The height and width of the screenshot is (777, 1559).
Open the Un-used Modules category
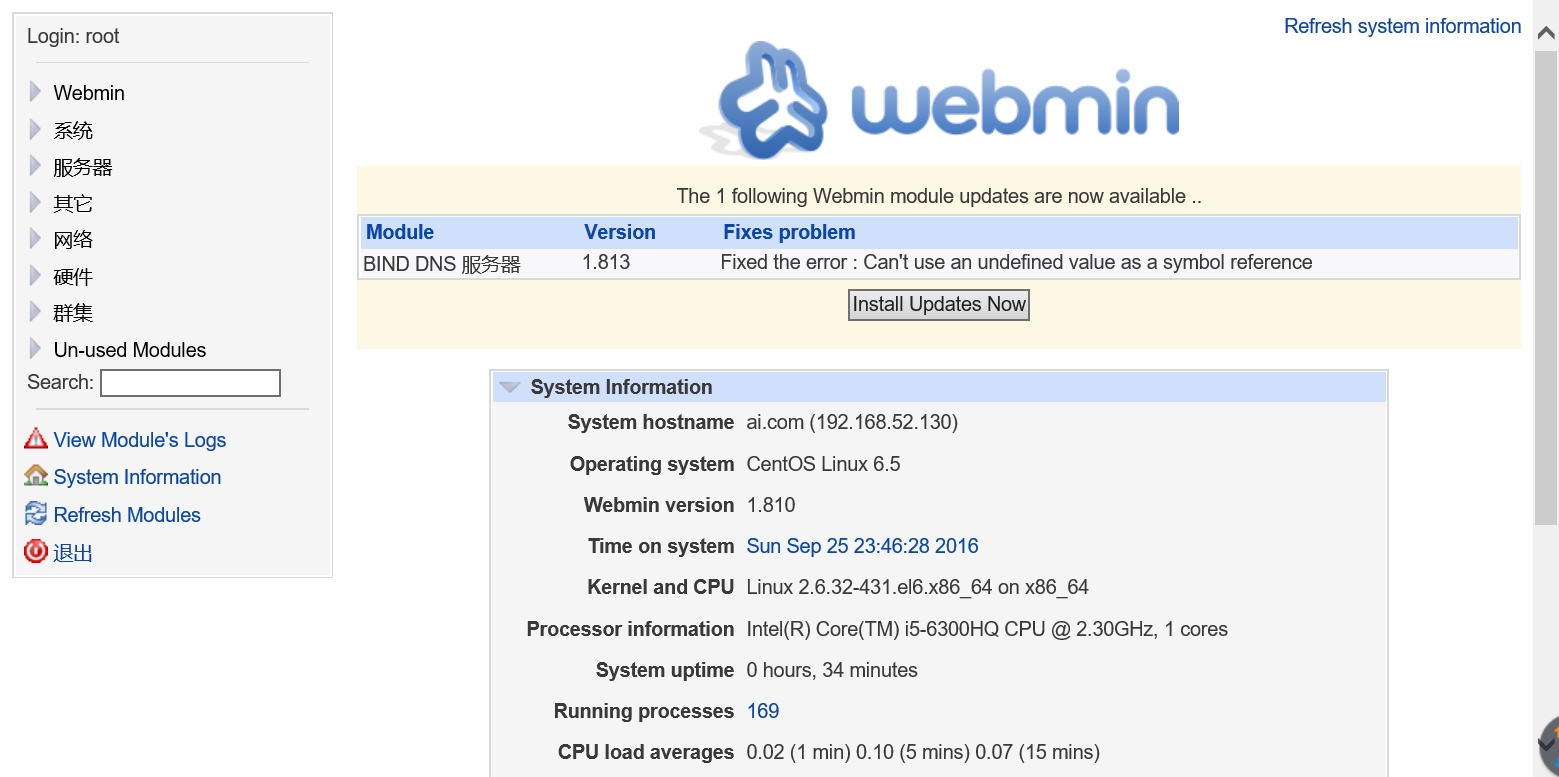point(130,350)
